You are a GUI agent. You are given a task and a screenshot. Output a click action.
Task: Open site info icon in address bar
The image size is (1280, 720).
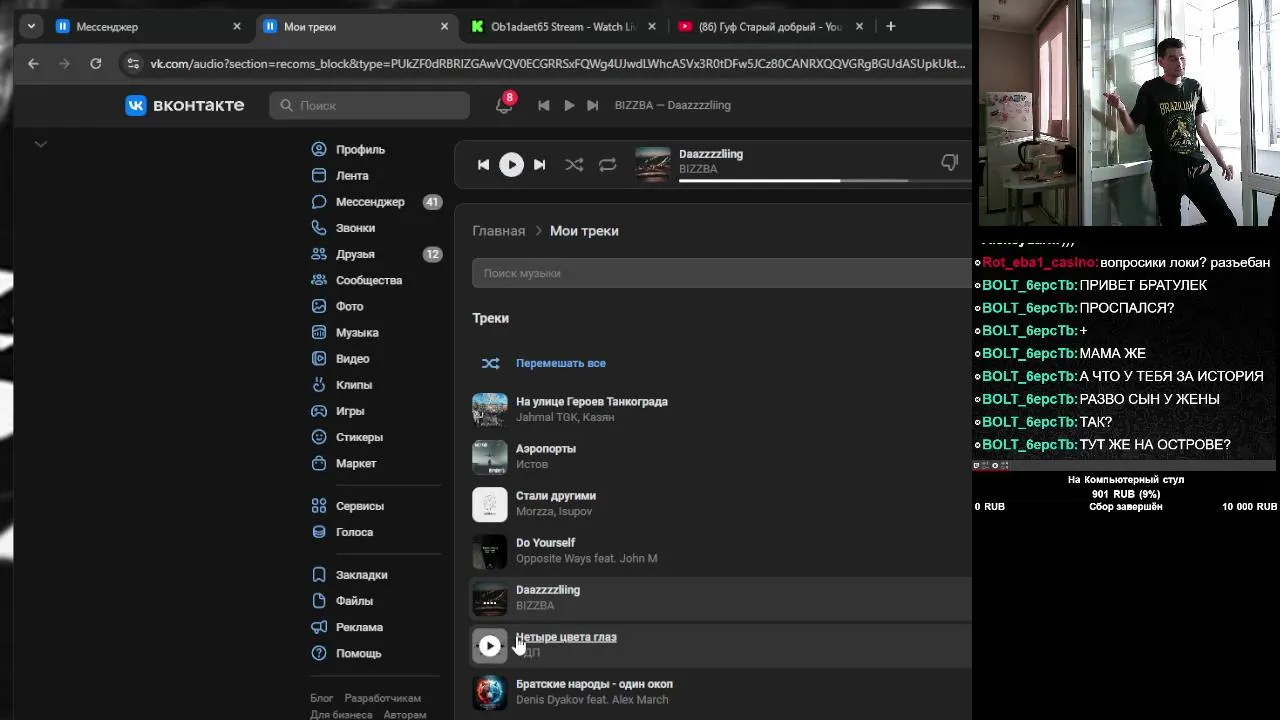pyautogui.click(x=133, y=63)
